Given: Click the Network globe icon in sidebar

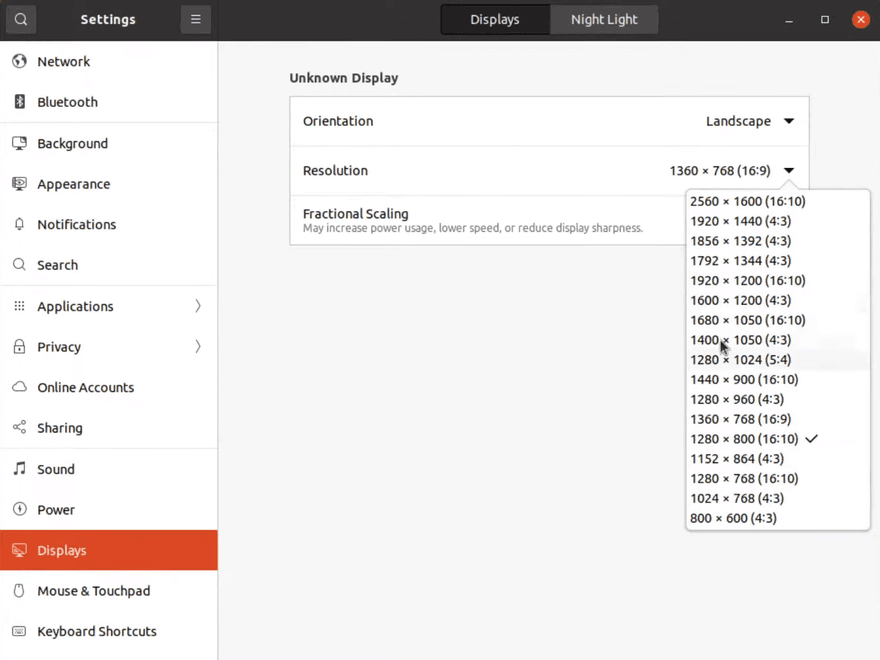Looking at the screenshot, I should point(19,62).
